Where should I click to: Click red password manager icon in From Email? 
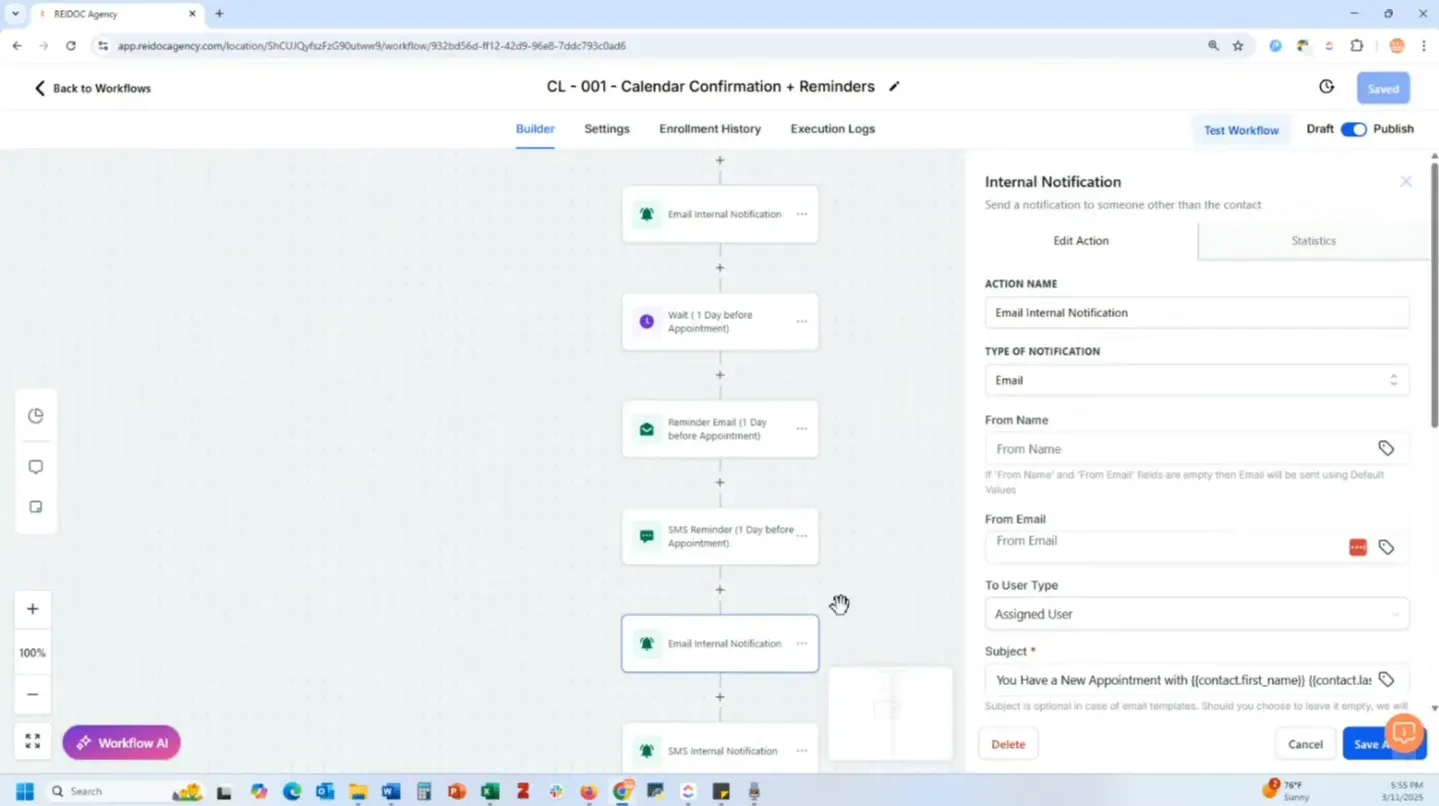point(1358,547)
